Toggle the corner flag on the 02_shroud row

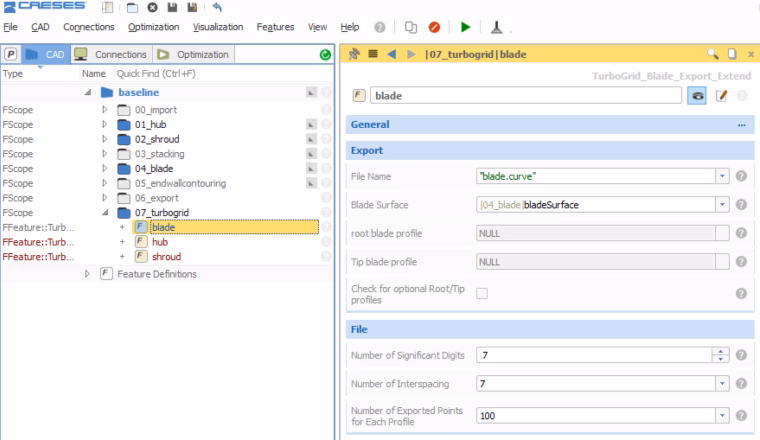point(311,139)
